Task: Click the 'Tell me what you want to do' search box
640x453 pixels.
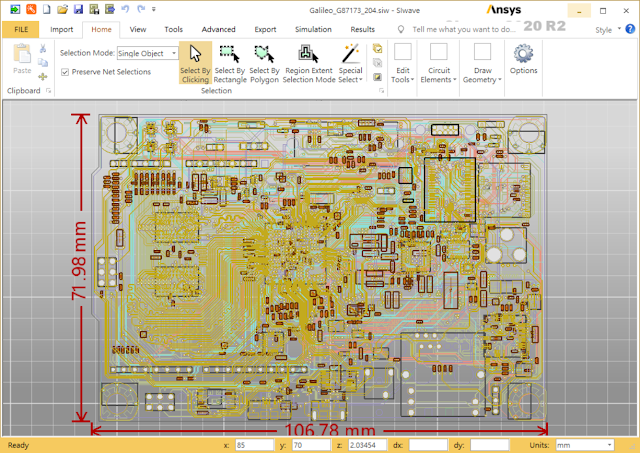Action: tap(464, 29)
